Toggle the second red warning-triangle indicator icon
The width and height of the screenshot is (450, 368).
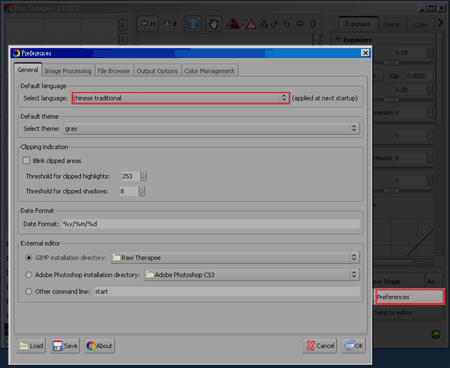click(x=250, y=24)
